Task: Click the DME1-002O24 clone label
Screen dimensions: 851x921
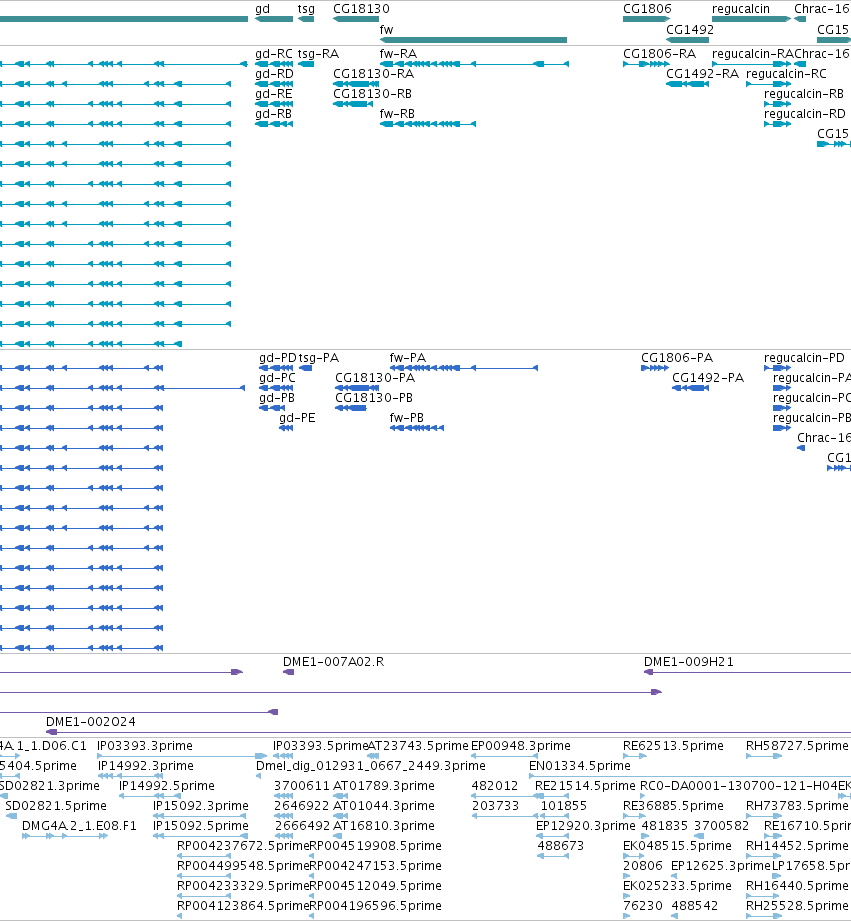Action: [91, 722]
